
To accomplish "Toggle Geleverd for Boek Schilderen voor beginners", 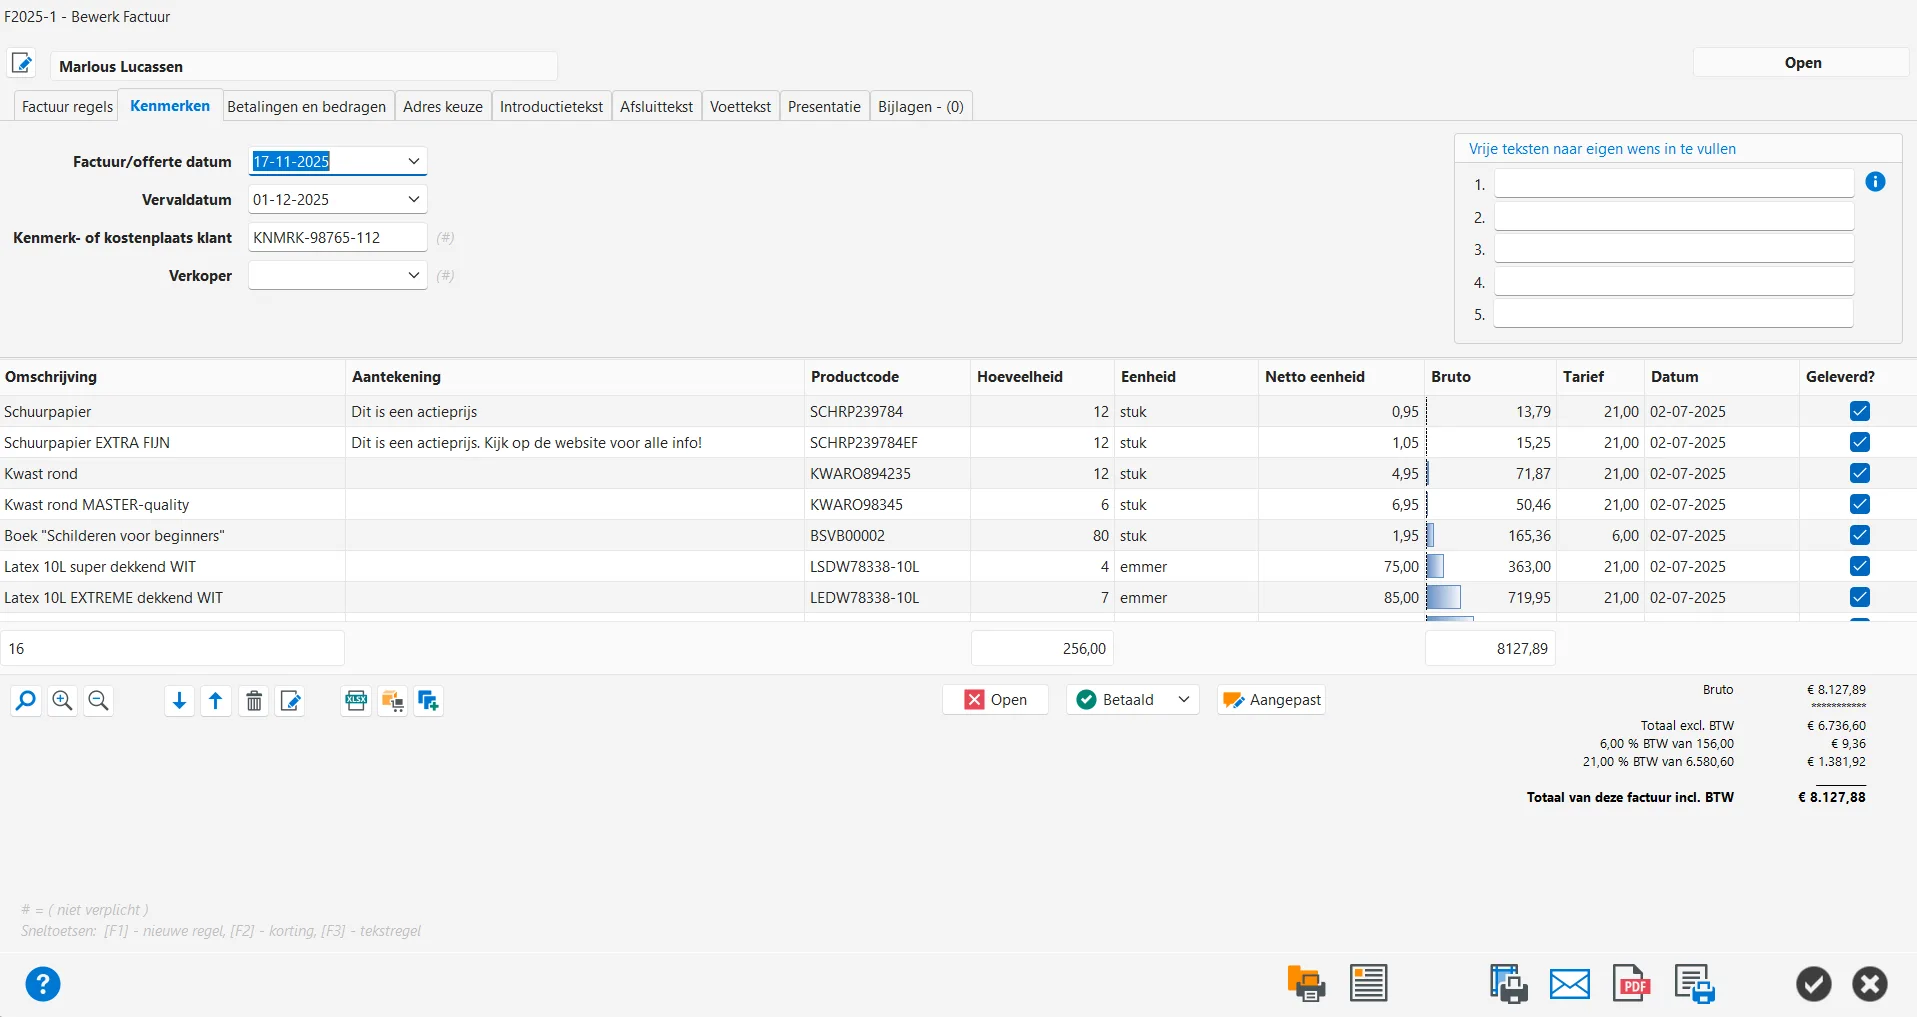I will tap(1859, 535).
